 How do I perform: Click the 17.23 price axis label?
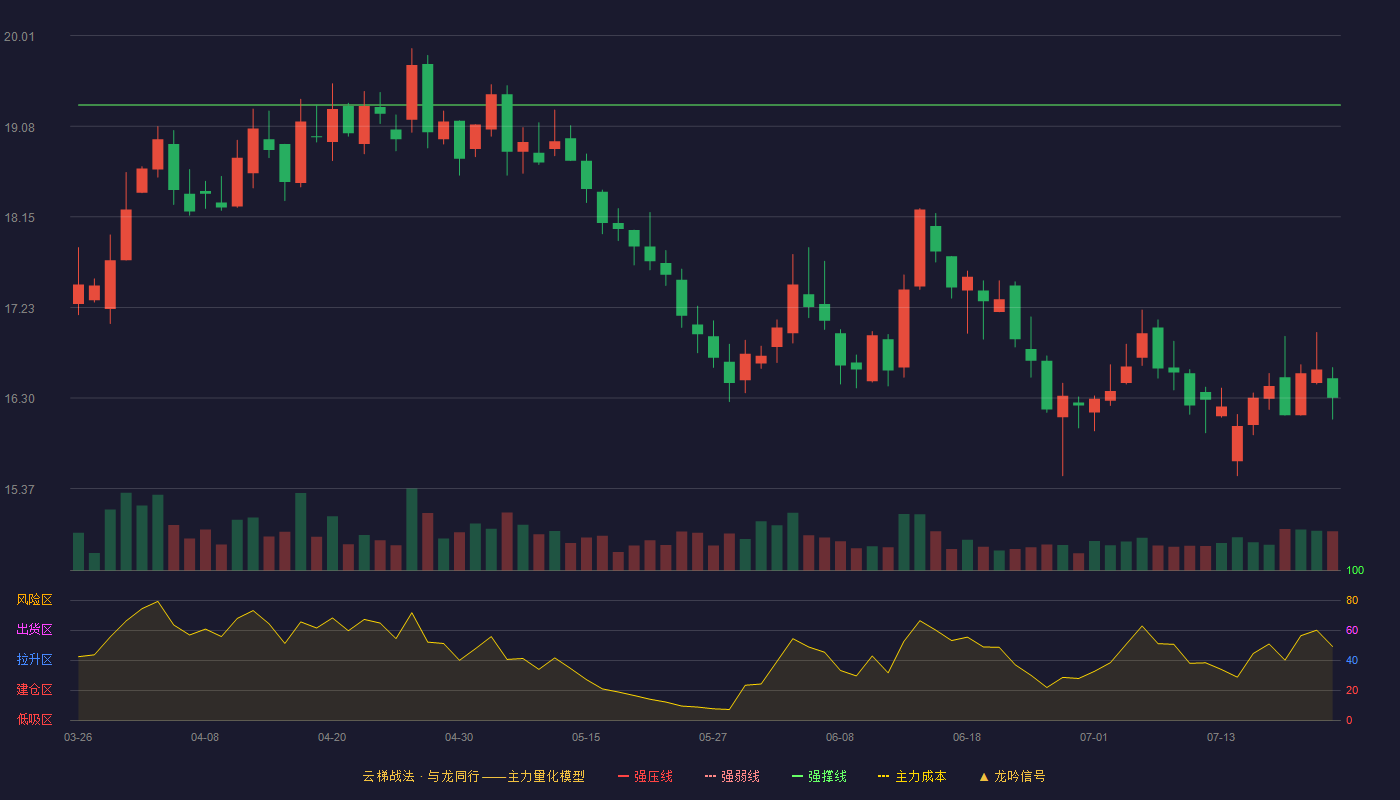click(19, 309)
